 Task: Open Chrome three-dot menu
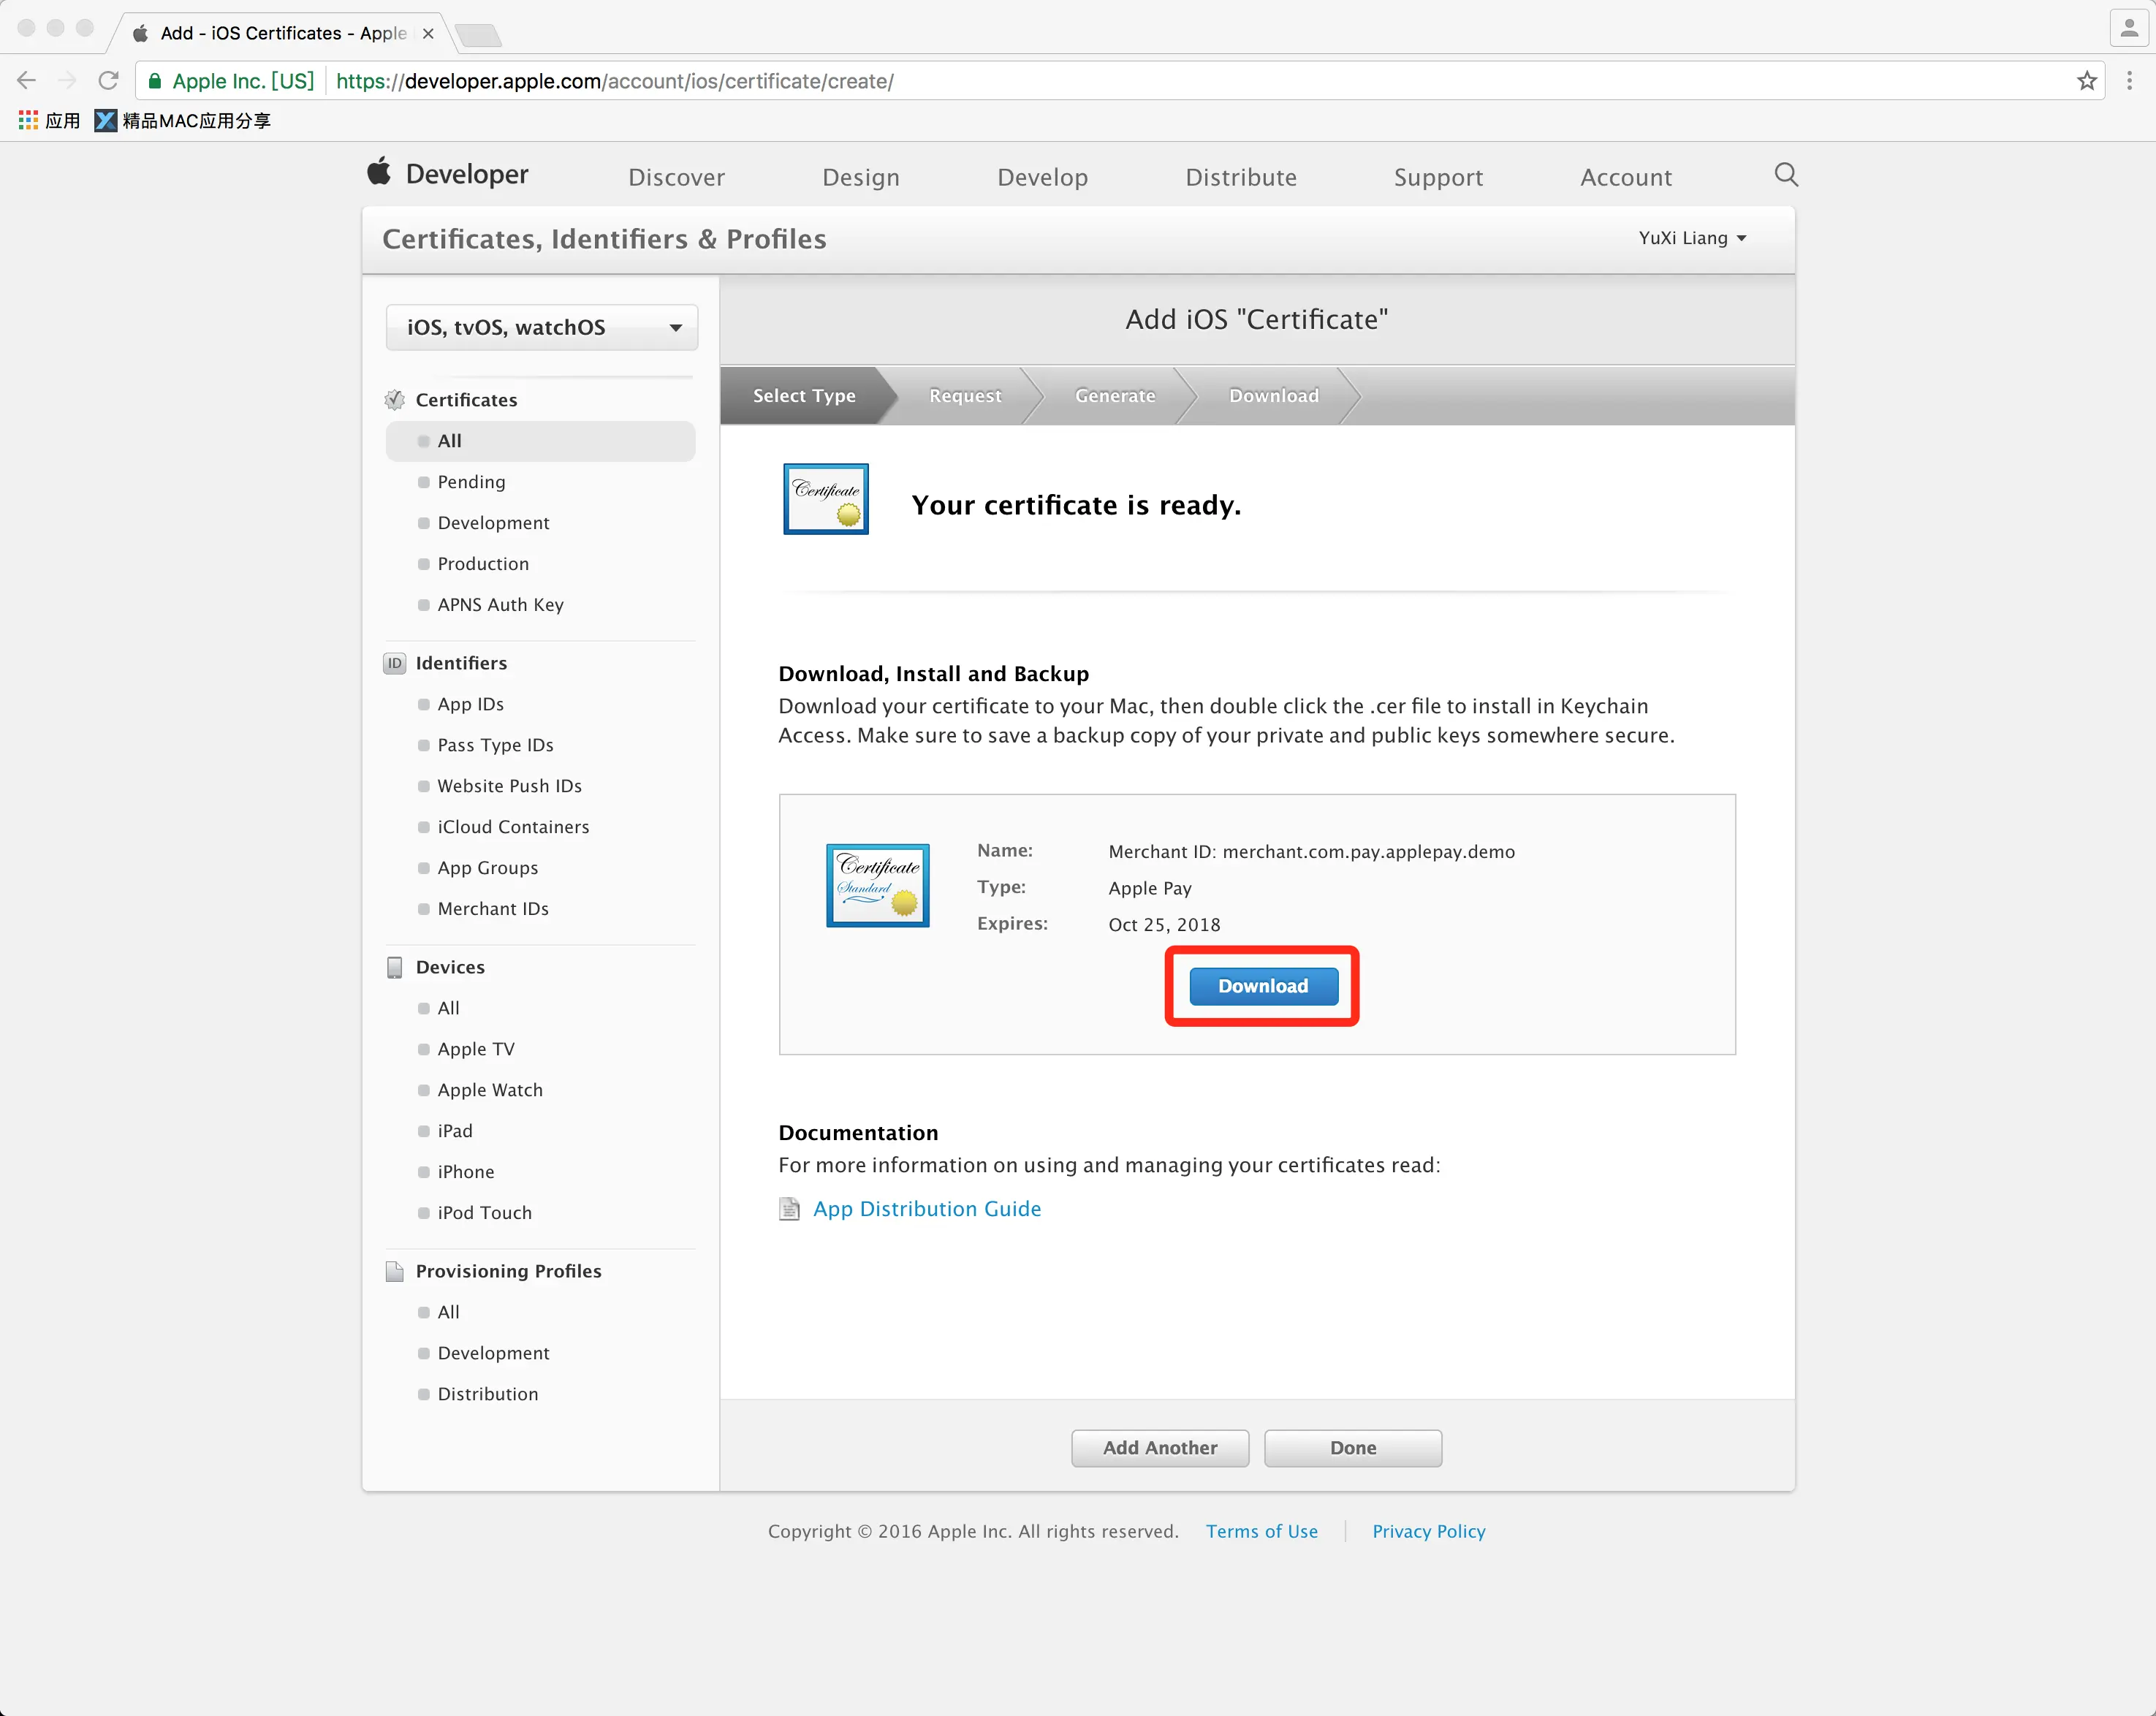tap(2129, 81)
